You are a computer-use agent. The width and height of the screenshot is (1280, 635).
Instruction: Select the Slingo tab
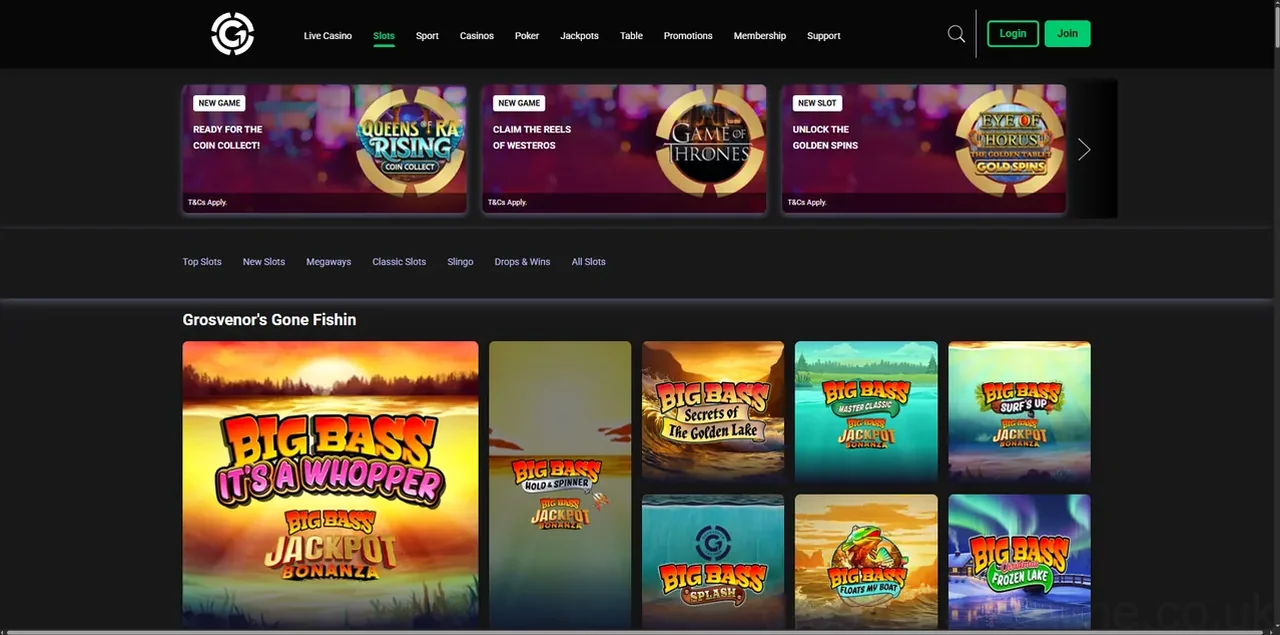pos(460,262)
